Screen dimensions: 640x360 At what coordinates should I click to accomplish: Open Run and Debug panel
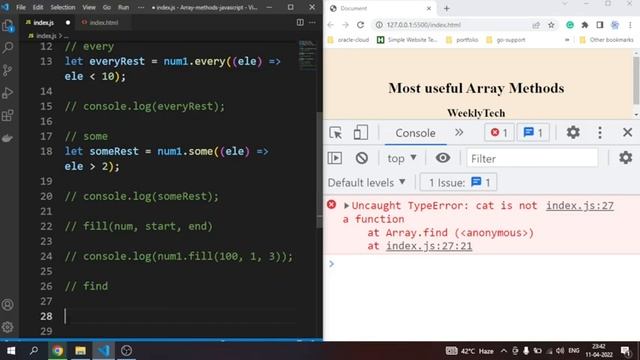pos(8,93)
